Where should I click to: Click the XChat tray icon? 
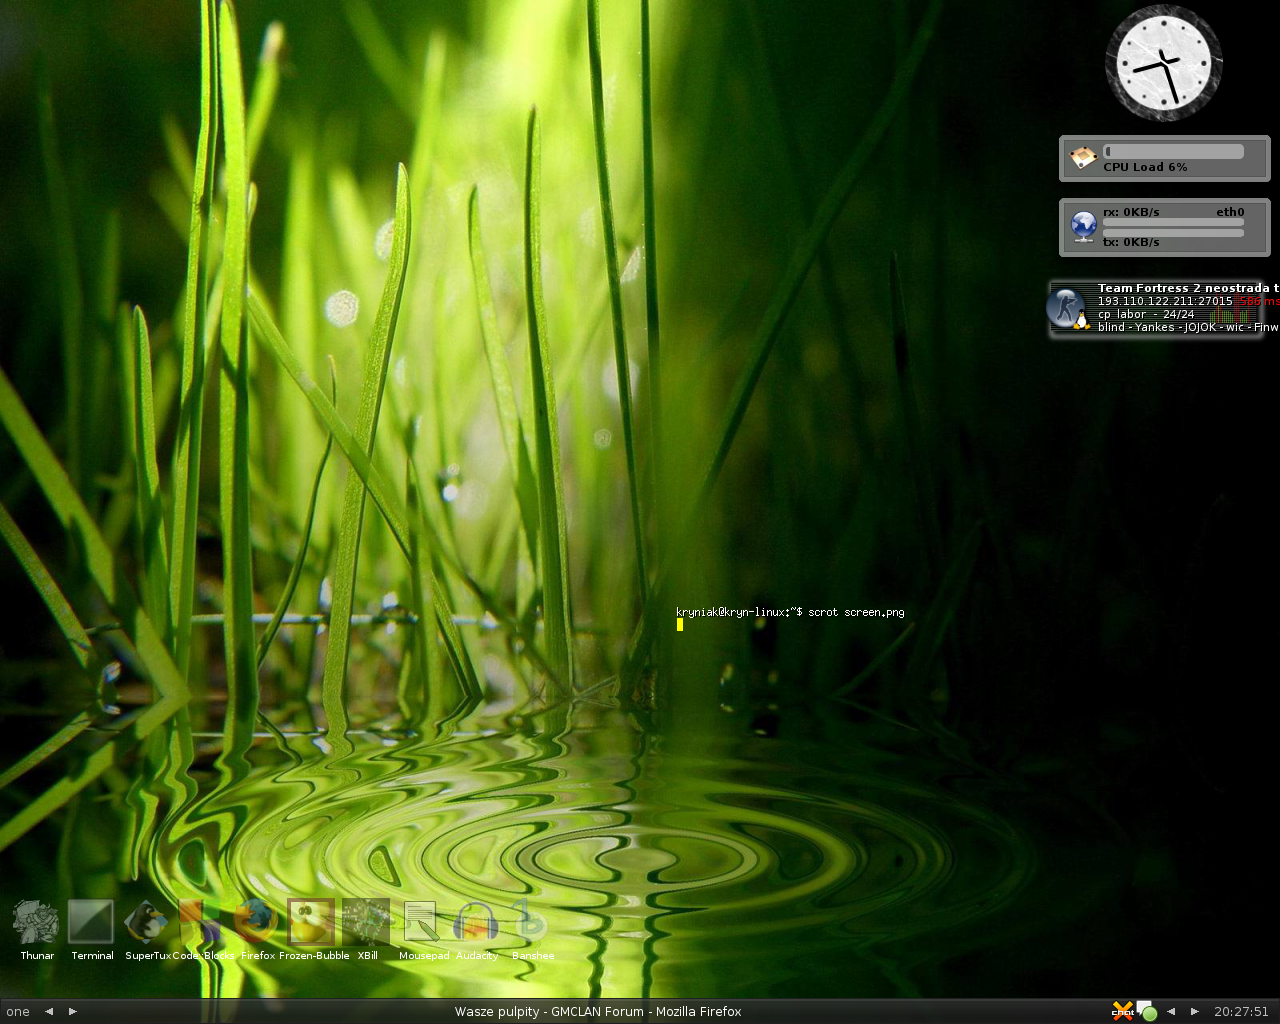pos(1122,1011)
